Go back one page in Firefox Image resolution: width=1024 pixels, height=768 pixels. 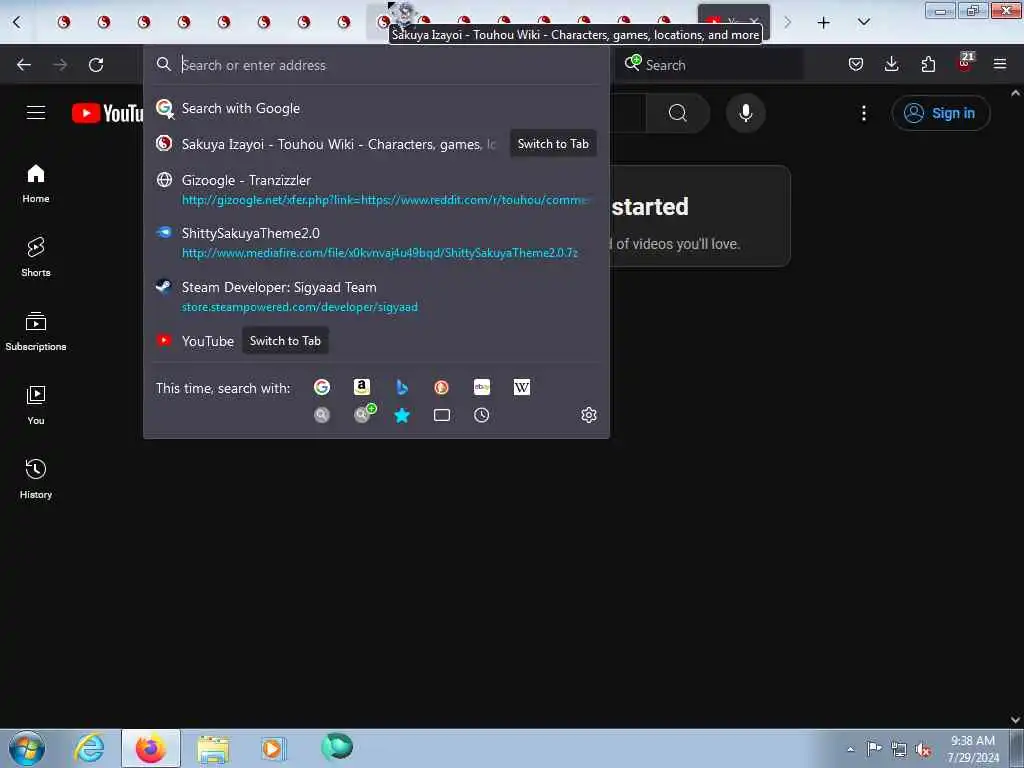pyautogui.click(x=24, y=65)
